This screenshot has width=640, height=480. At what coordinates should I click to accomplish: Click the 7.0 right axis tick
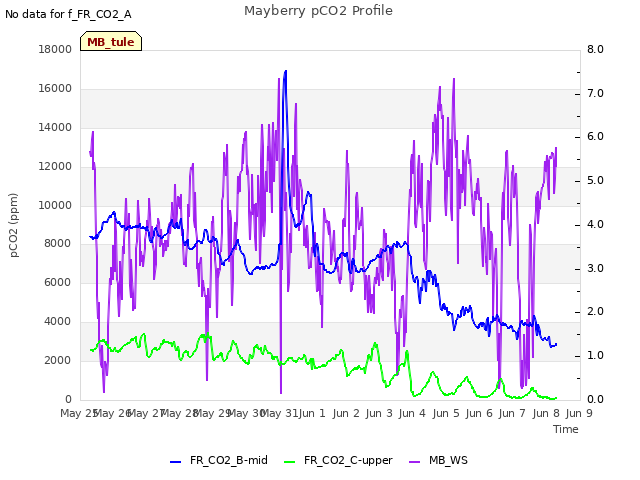pos(596,93)
